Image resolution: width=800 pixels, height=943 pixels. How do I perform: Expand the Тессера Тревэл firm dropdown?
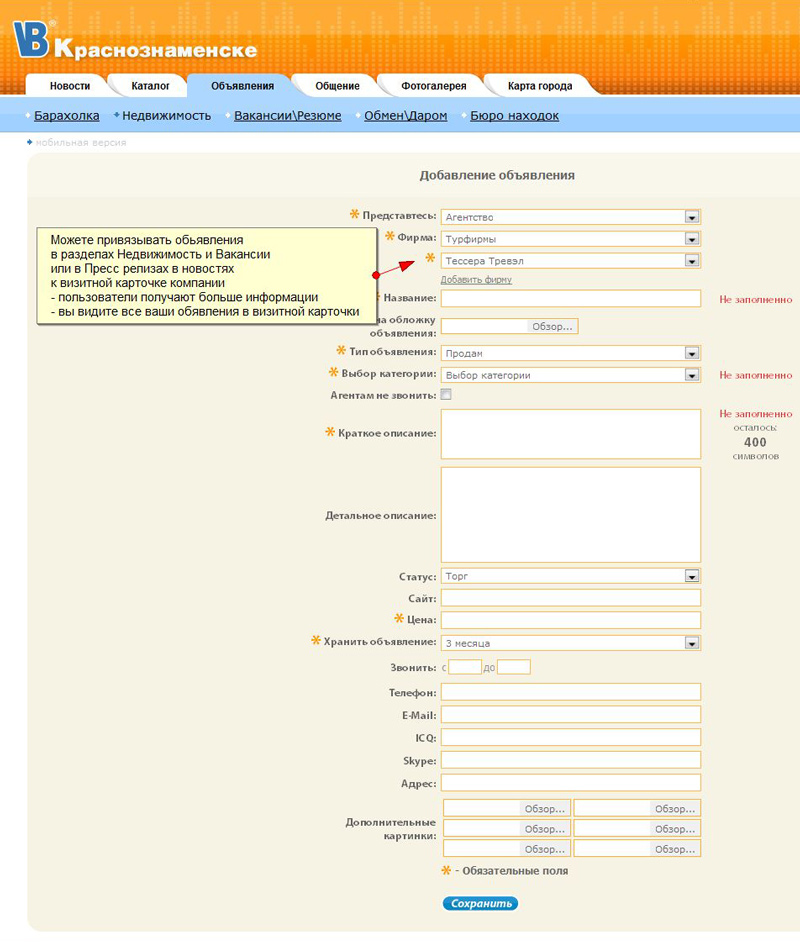click(x=571, y=260)
